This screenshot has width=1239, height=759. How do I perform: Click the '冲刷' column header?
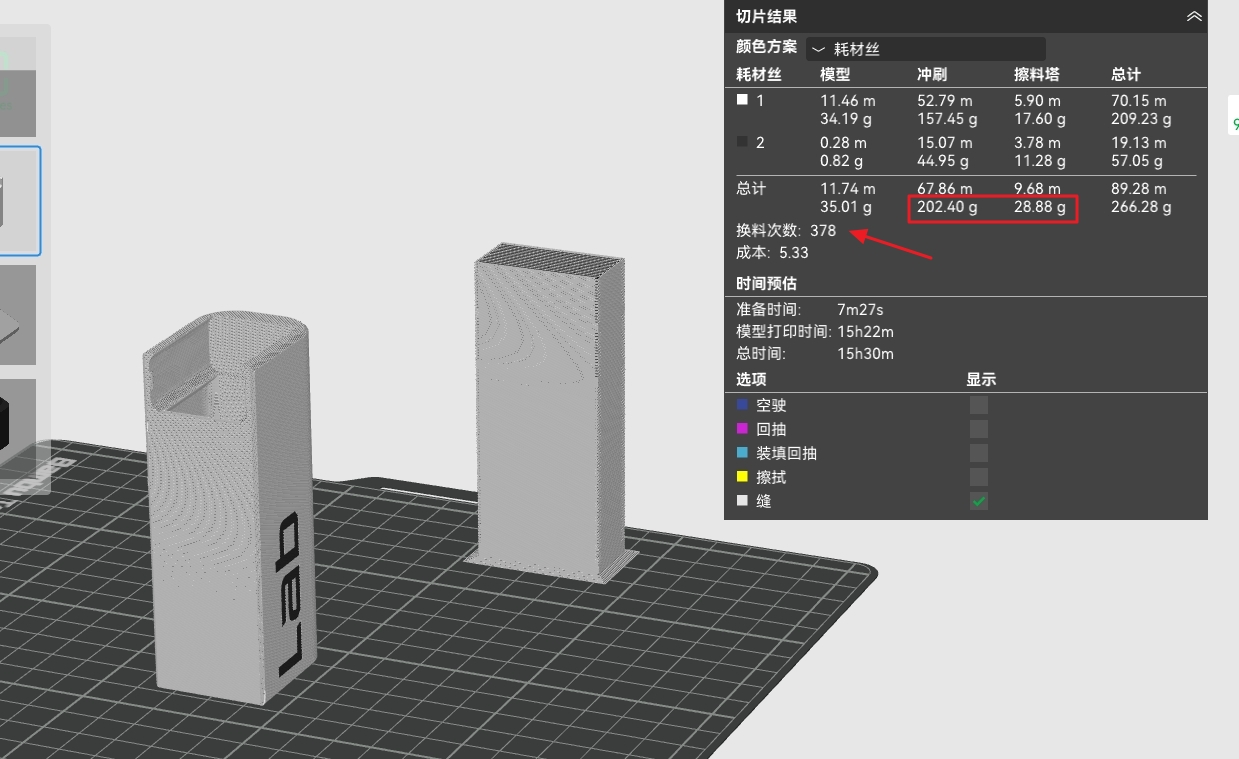tap(932, 74)
